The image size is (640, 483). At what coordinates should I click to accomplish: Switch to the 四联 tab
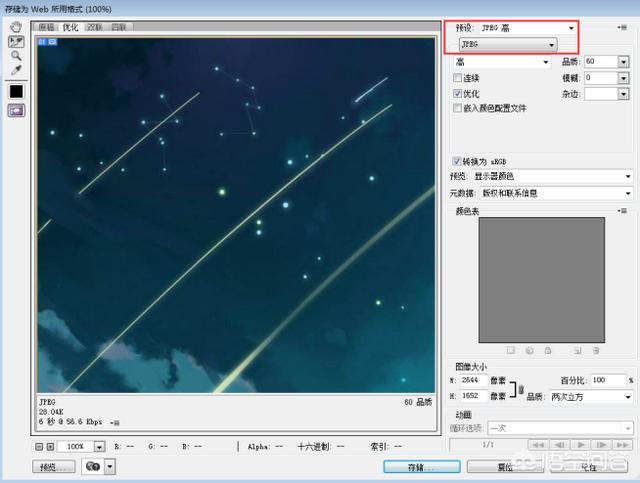pyautogui.click(x=119, y=27)
